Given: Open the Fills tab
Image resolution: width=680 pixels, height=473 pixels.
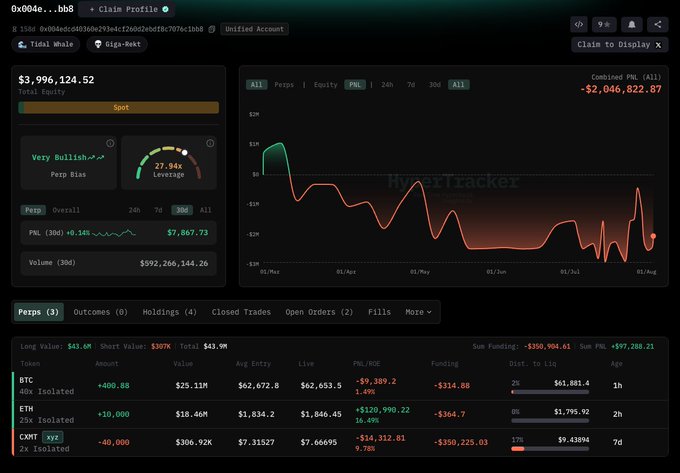Looking at the screenshot, I should point(379,312).
